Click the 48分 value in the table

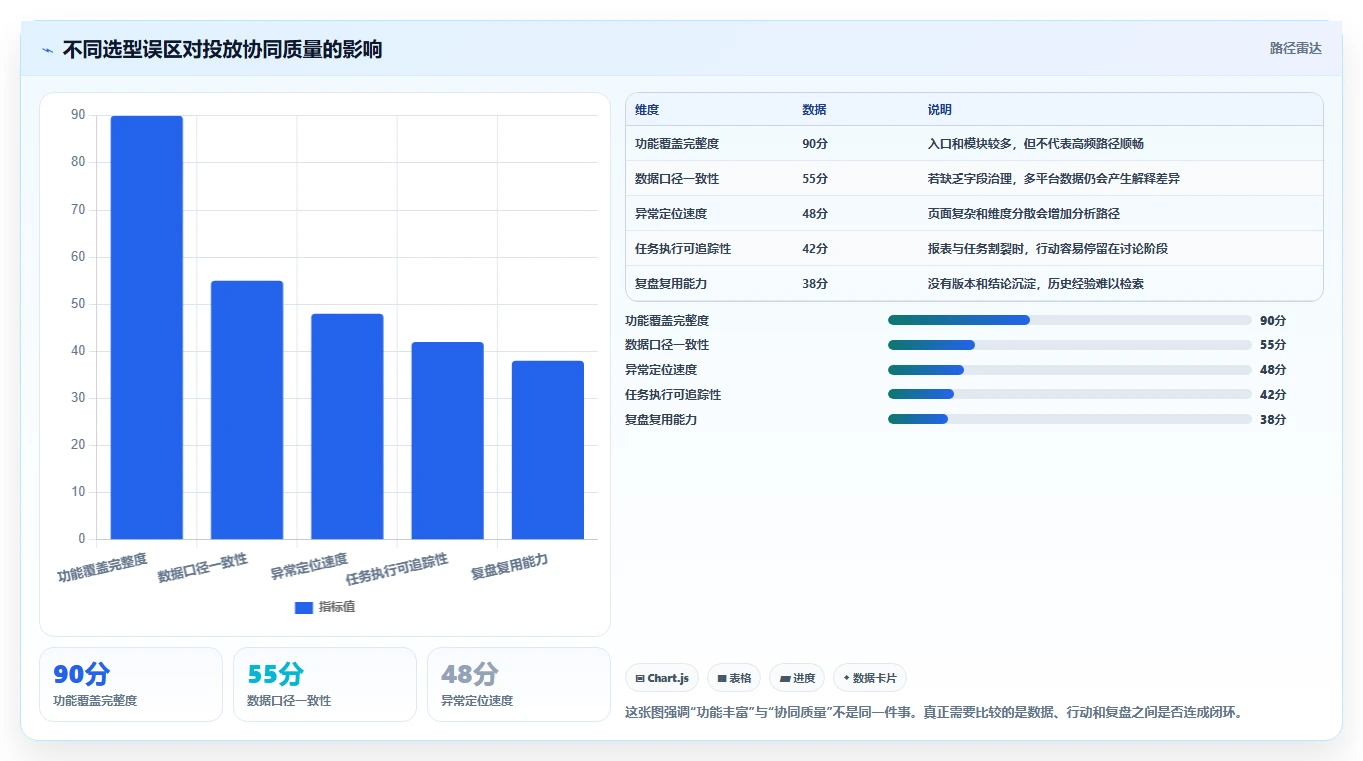click(815, 214)
